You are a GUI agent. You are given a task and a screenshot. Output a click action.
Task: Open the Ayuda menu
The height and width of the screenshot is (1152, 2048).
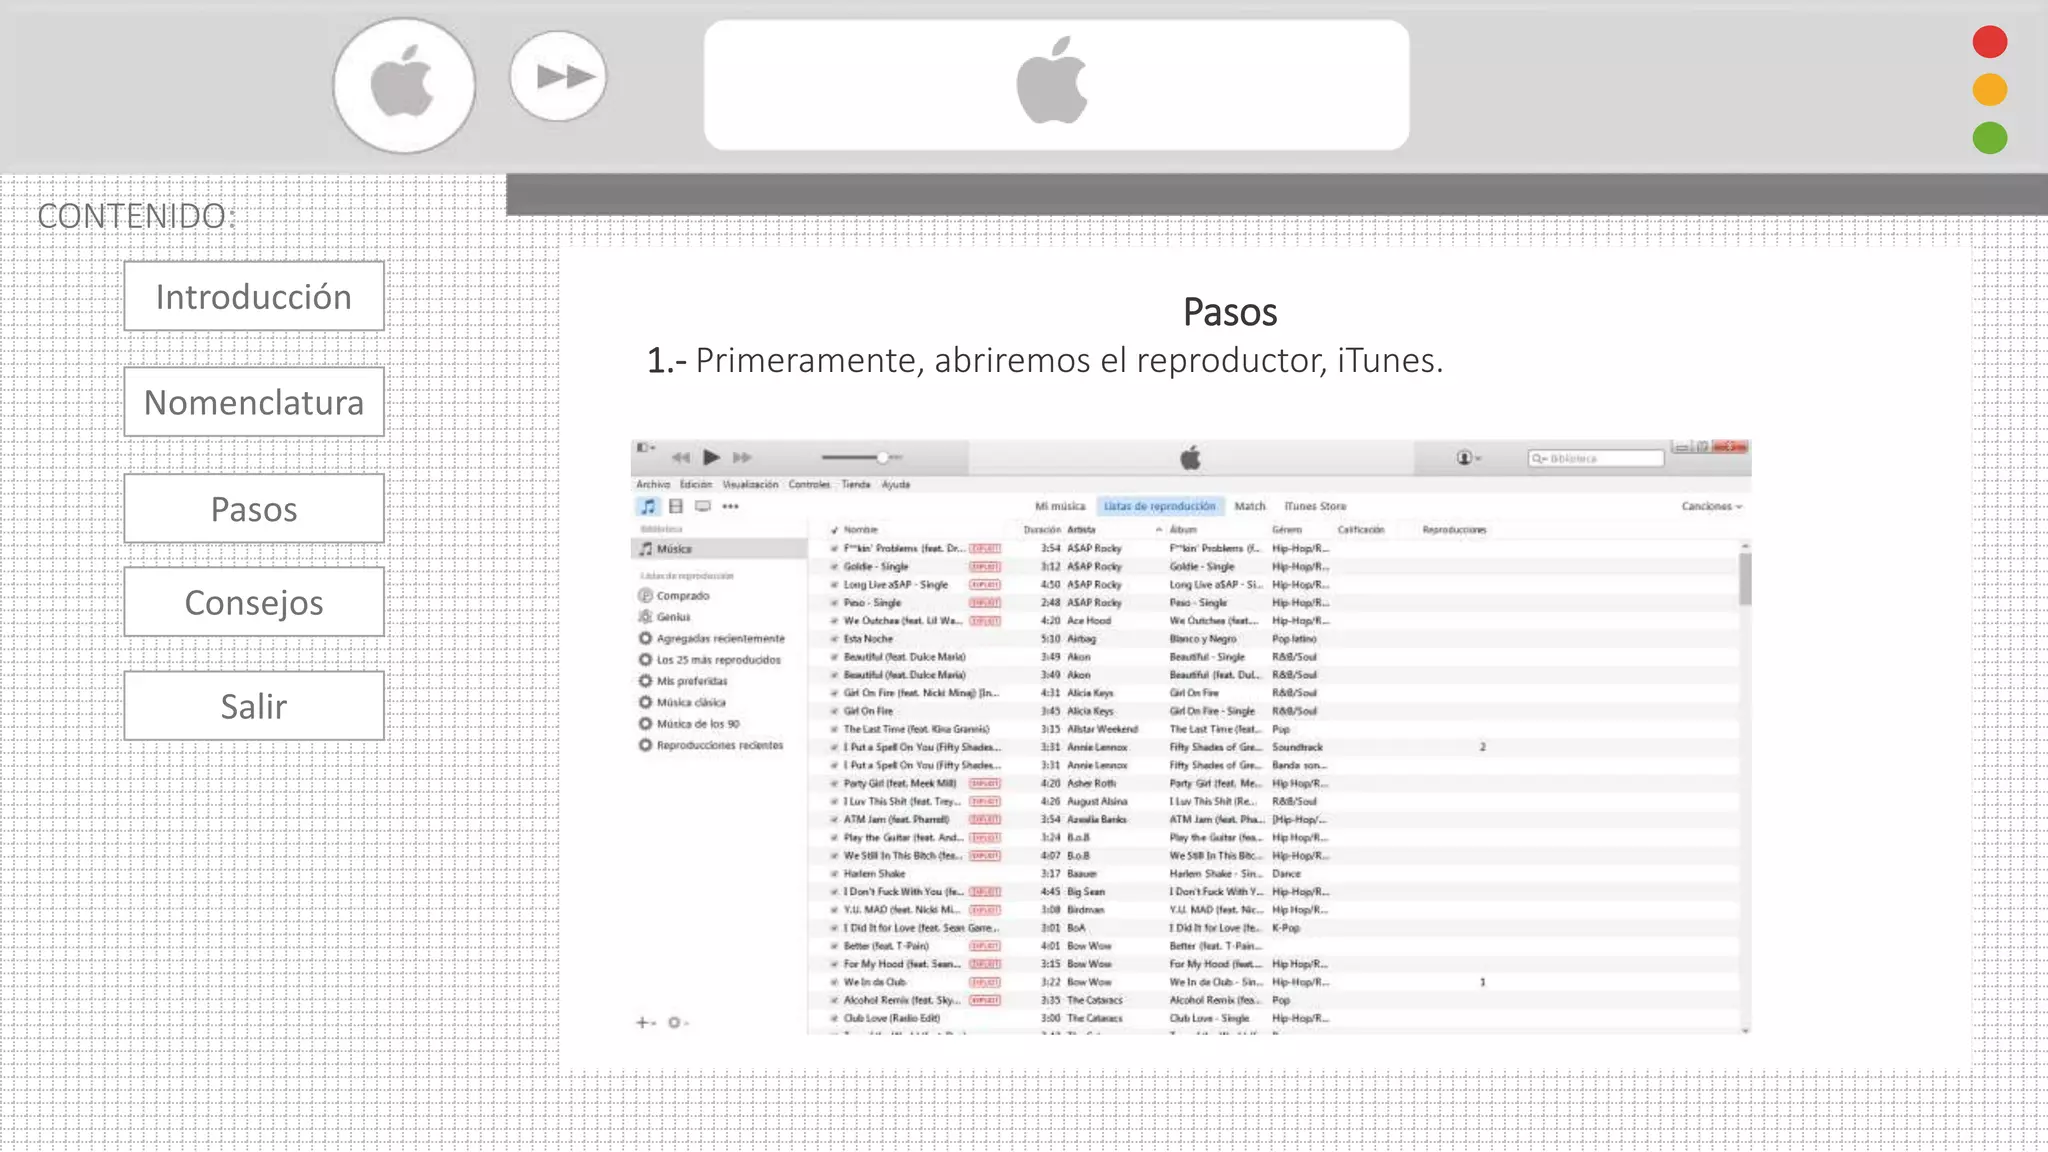click(x=896, y=484)
